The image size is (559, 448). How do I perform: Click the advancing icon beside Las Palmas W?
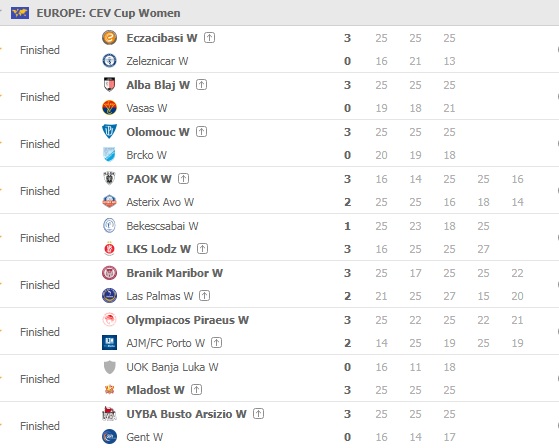pyautogui.click(x=205, y=296)
